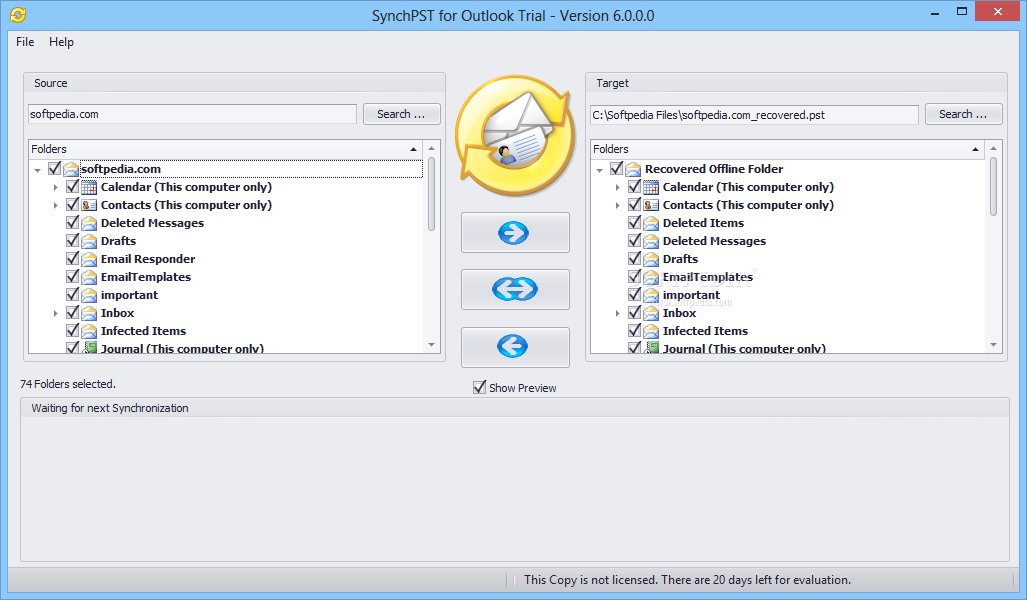Click Deleted Messages folder icon in Source
Image resolution: width=1027 pixels, height=600 pixels.
coord(89,223)
